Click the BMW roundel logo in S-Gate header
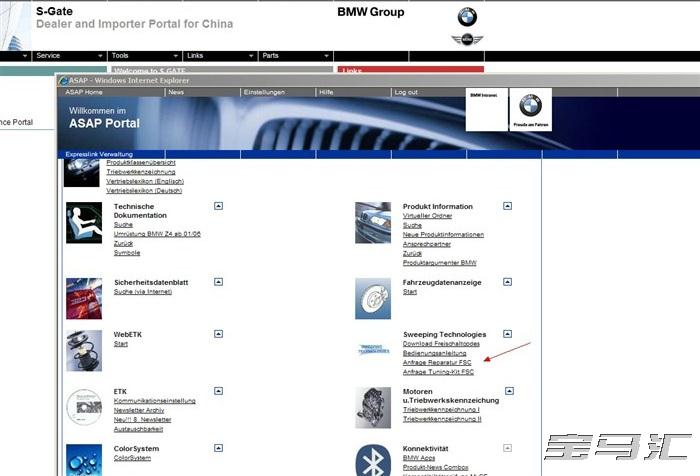The width and height of the screenshot is (700, 476). 467,17
